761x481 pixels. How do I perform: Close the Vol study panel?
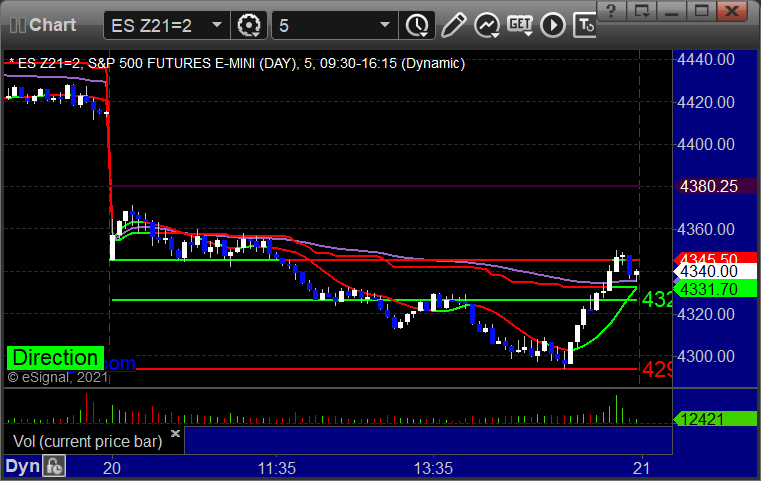[x=175, y=433]
